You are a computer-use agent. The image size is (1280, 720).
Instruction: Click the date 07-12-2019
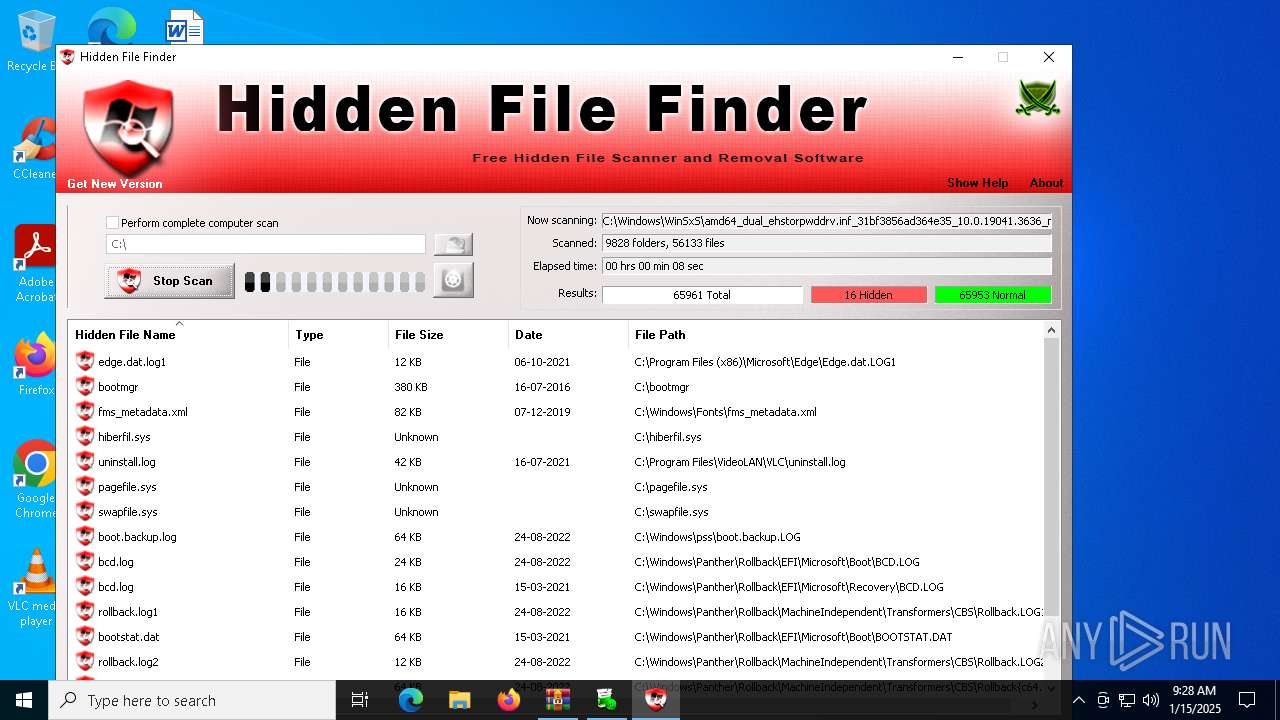(x=542, y=412)
